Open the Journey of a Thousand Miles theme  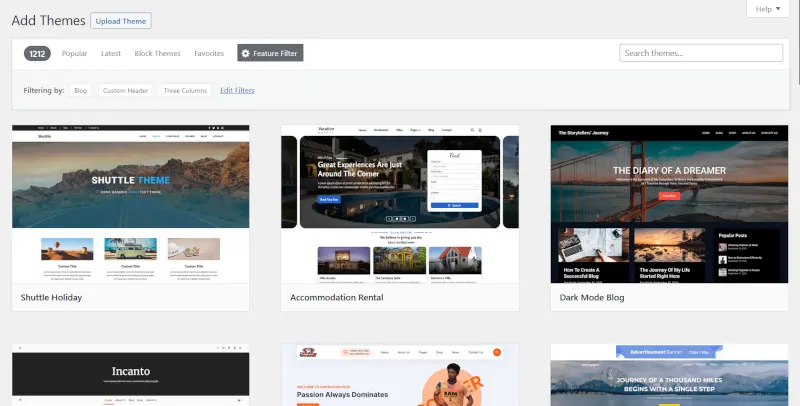click(x=669, y=376)
